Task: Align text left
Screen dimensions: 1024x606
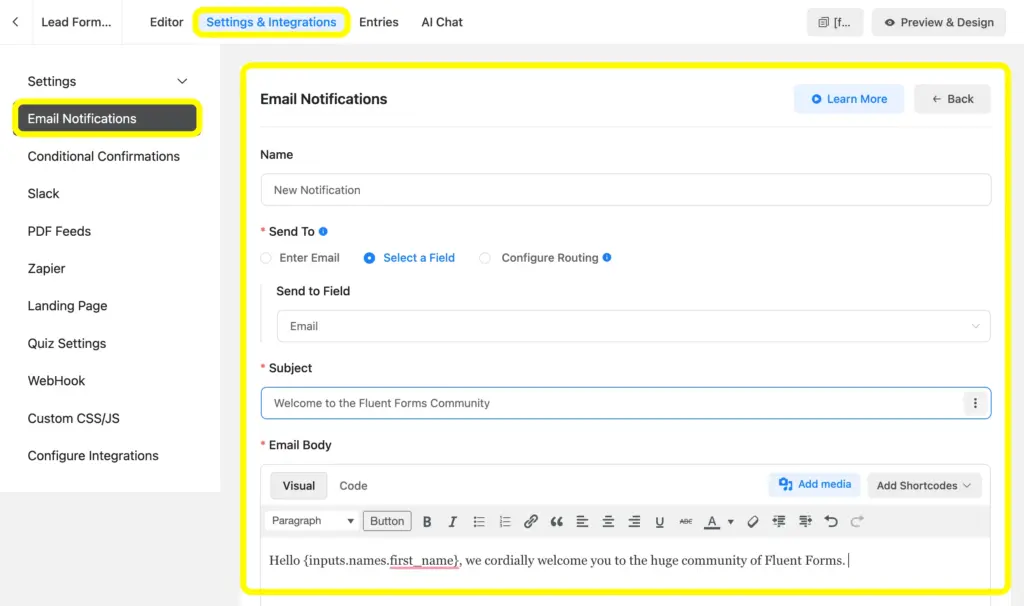Action: pyautogui.click(x=582, y=521)
